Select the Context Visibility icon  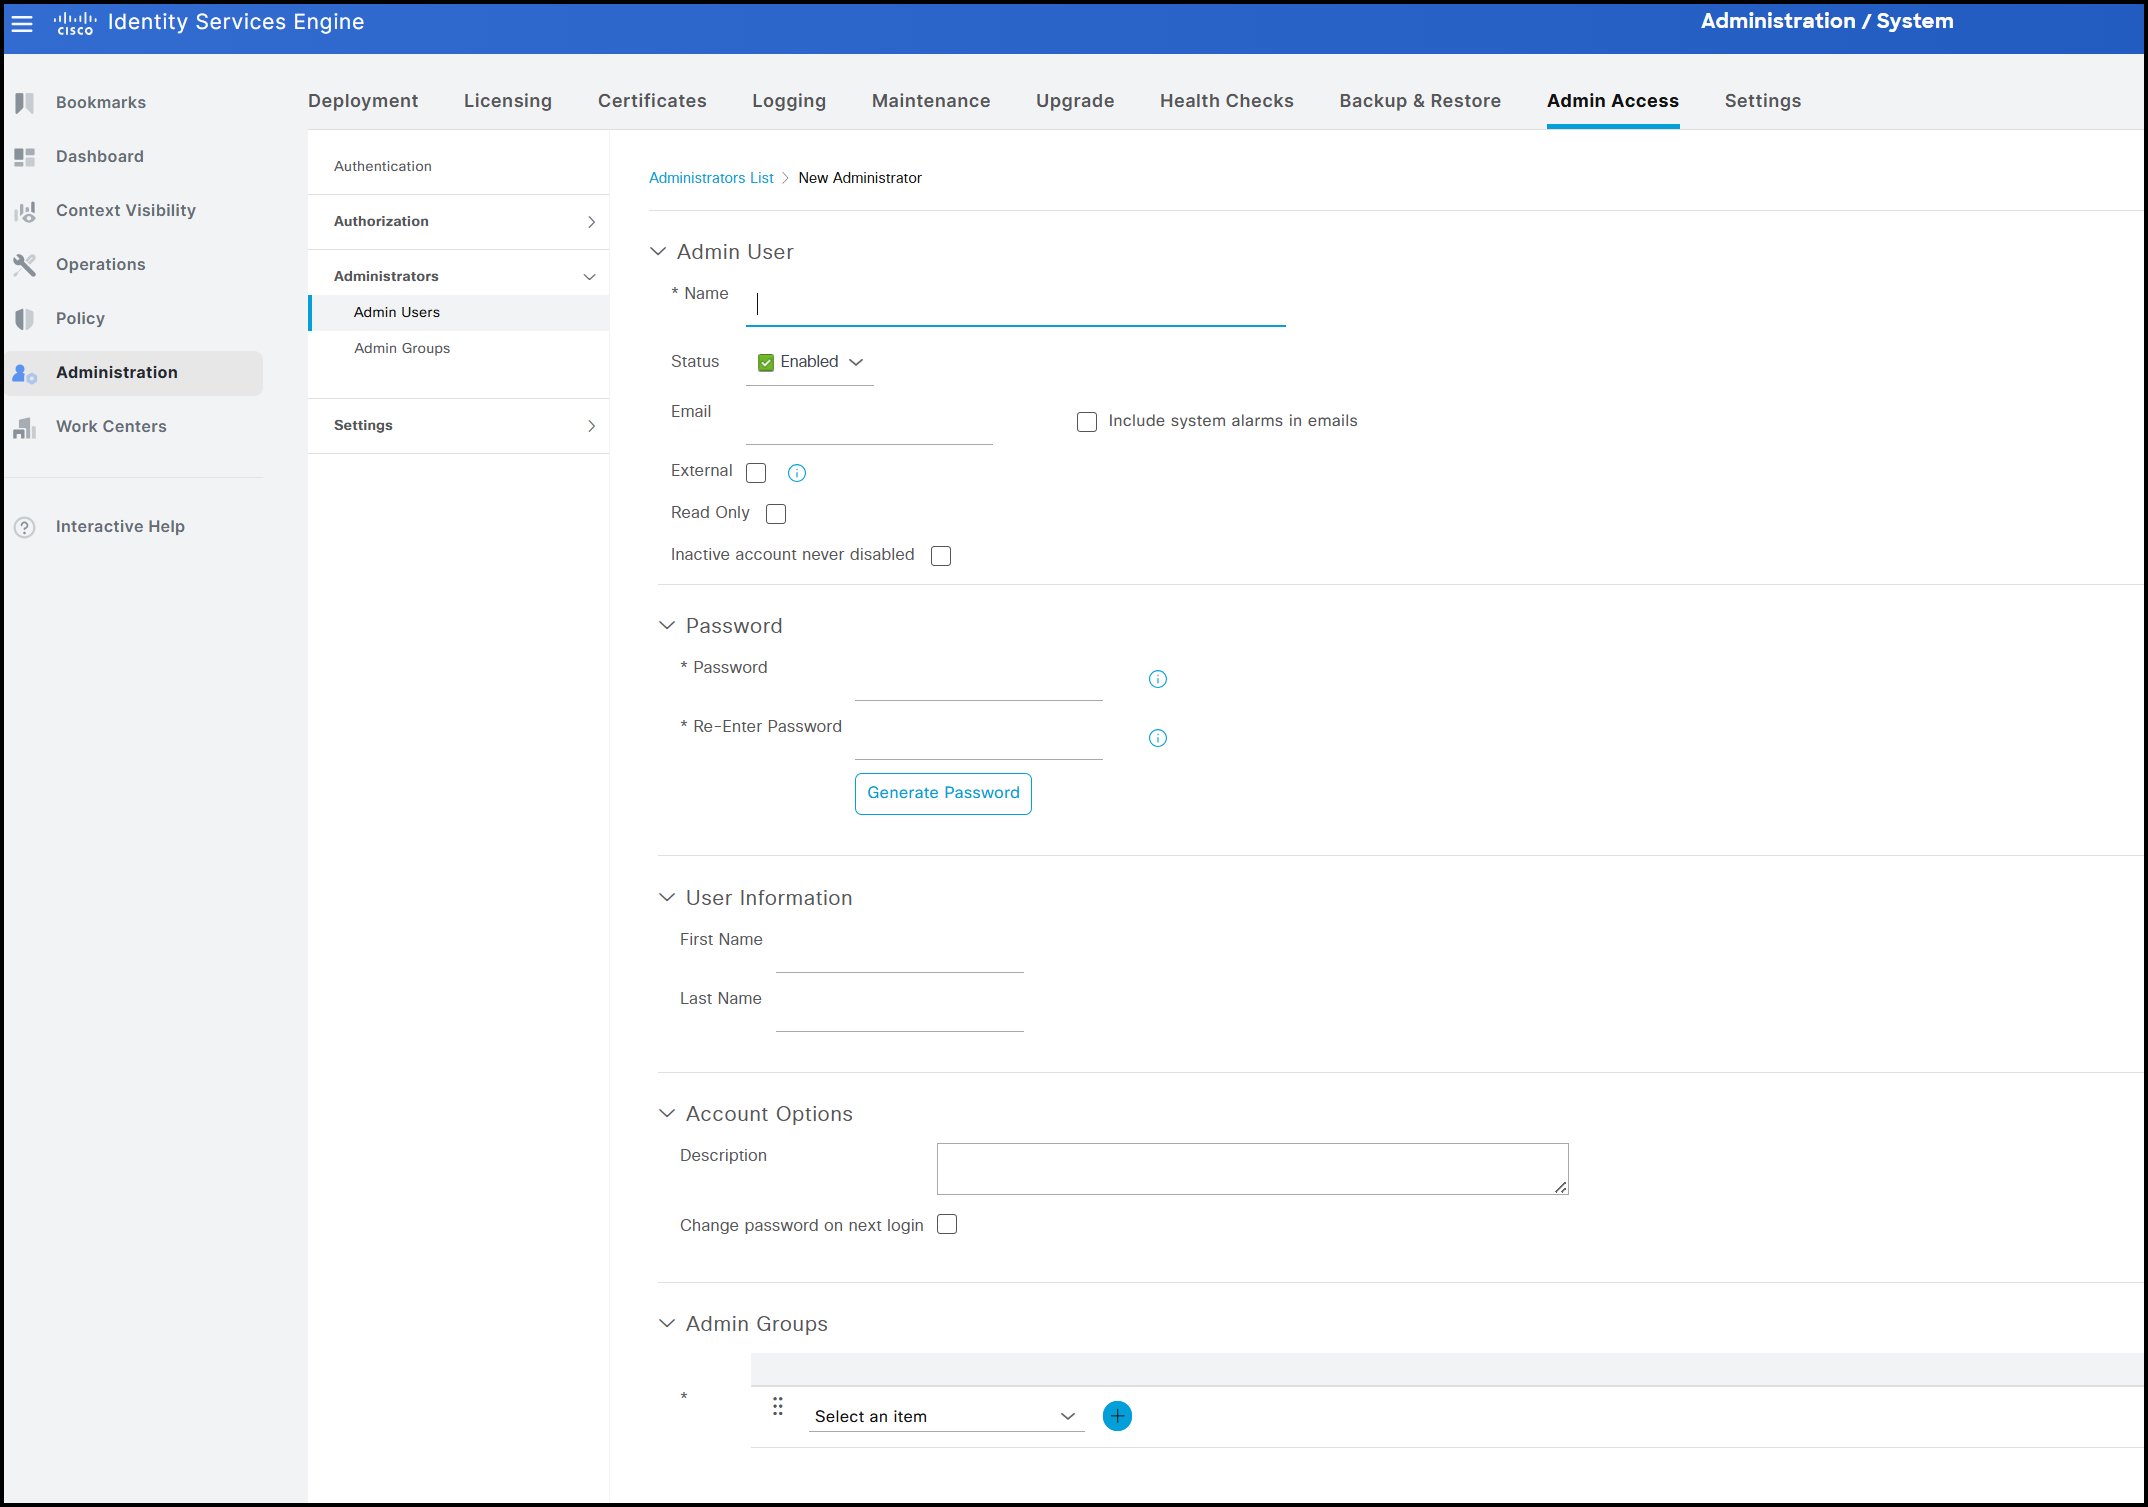[x=25, y=211]
